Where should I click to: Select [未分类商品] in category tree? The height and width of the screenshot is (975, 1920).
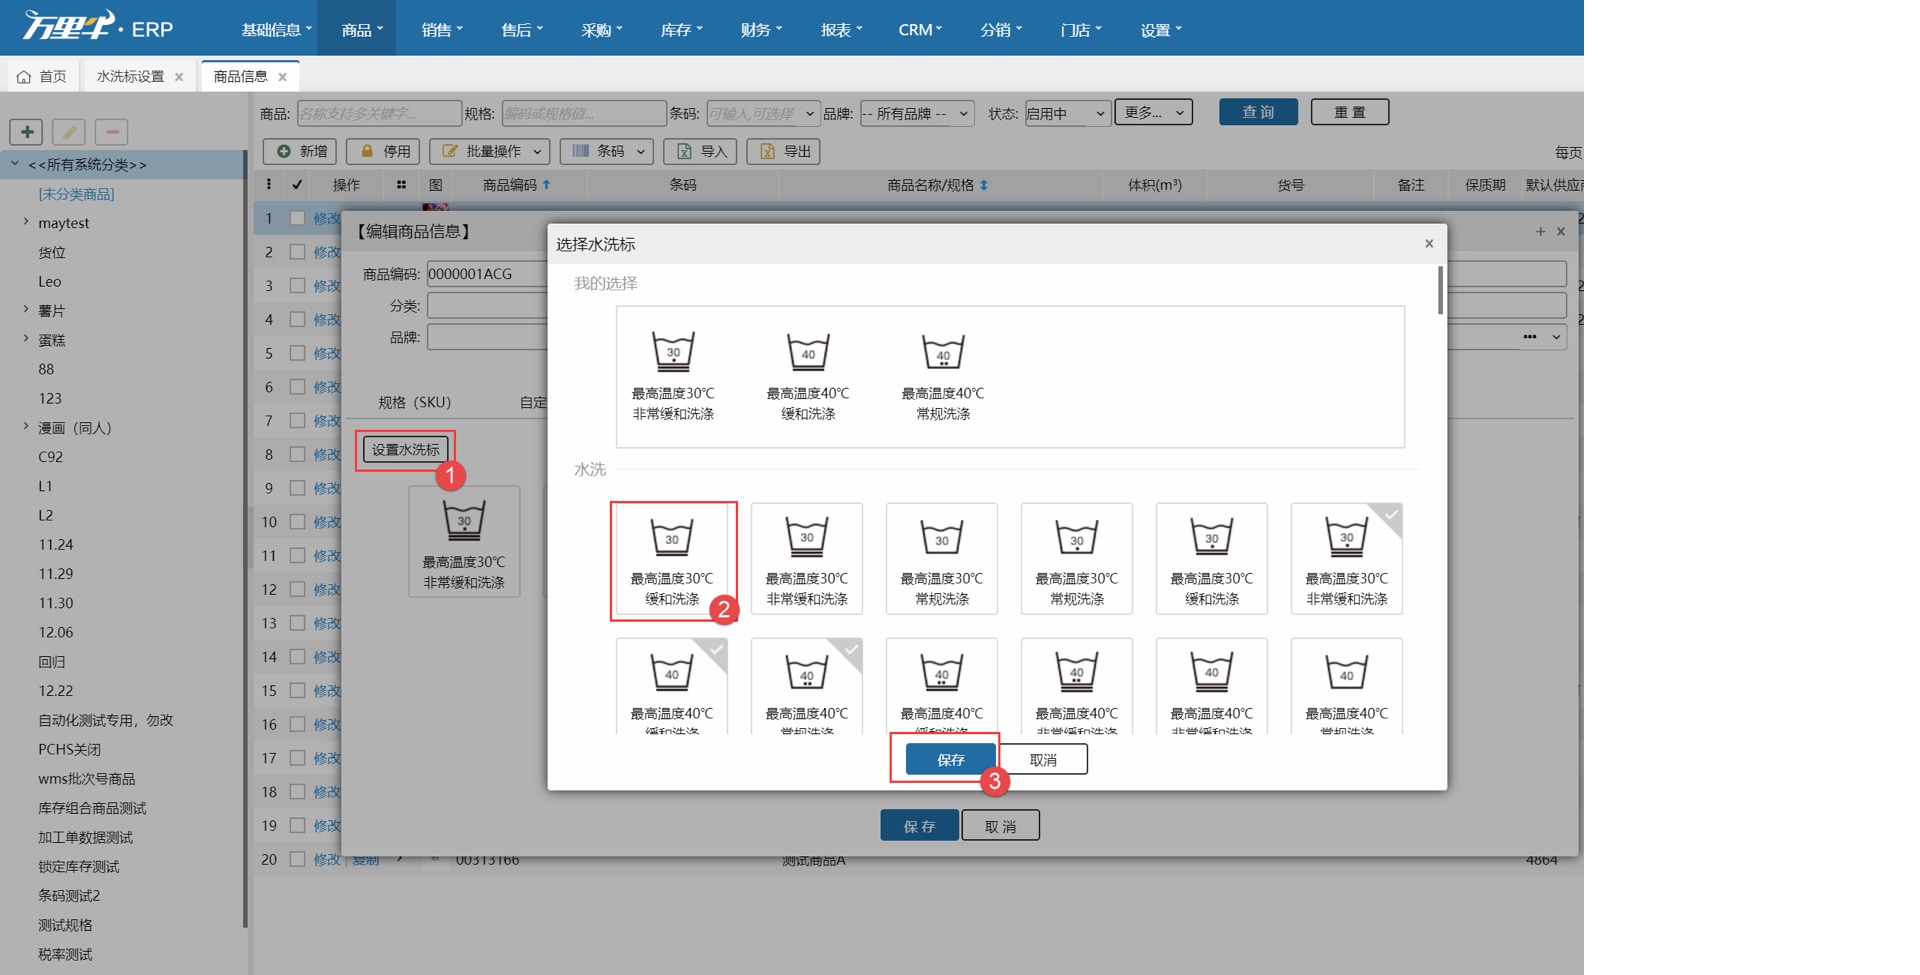pyautogui.click(x=76, y=194)
